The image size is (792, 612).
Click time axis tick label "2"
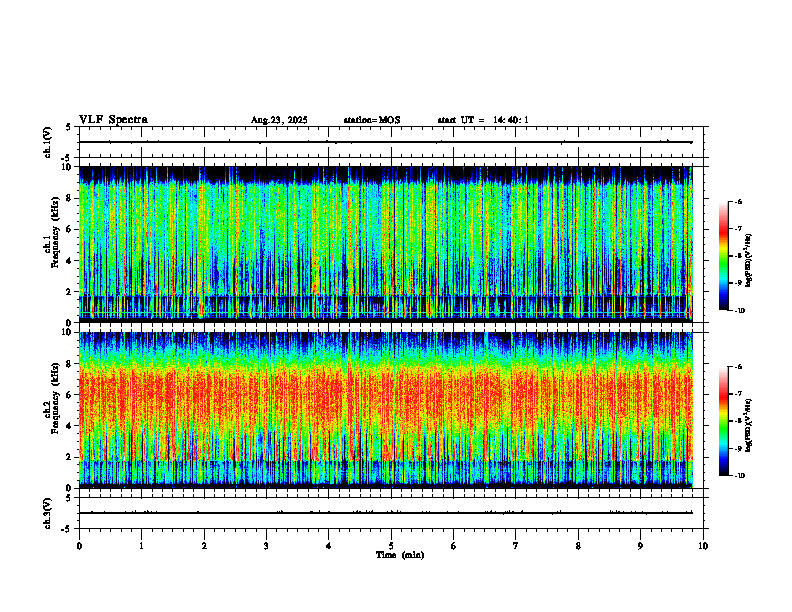204,546
